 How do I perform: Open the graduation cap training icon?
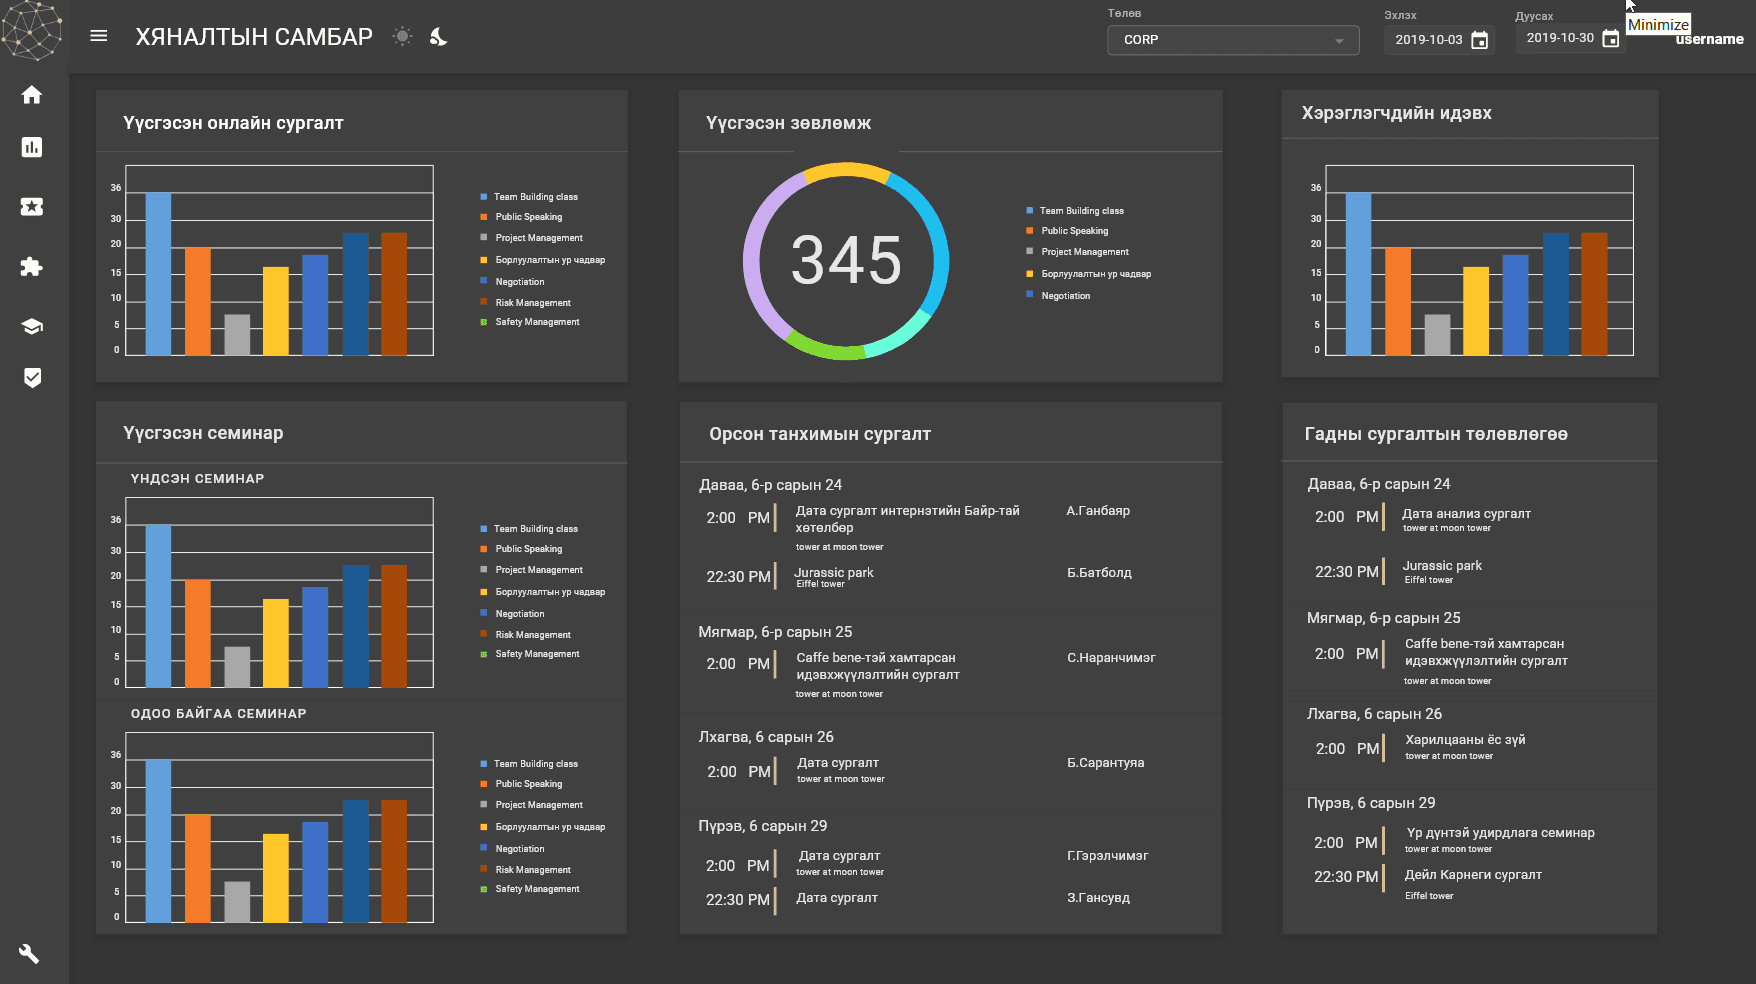[x=32, y=326]
